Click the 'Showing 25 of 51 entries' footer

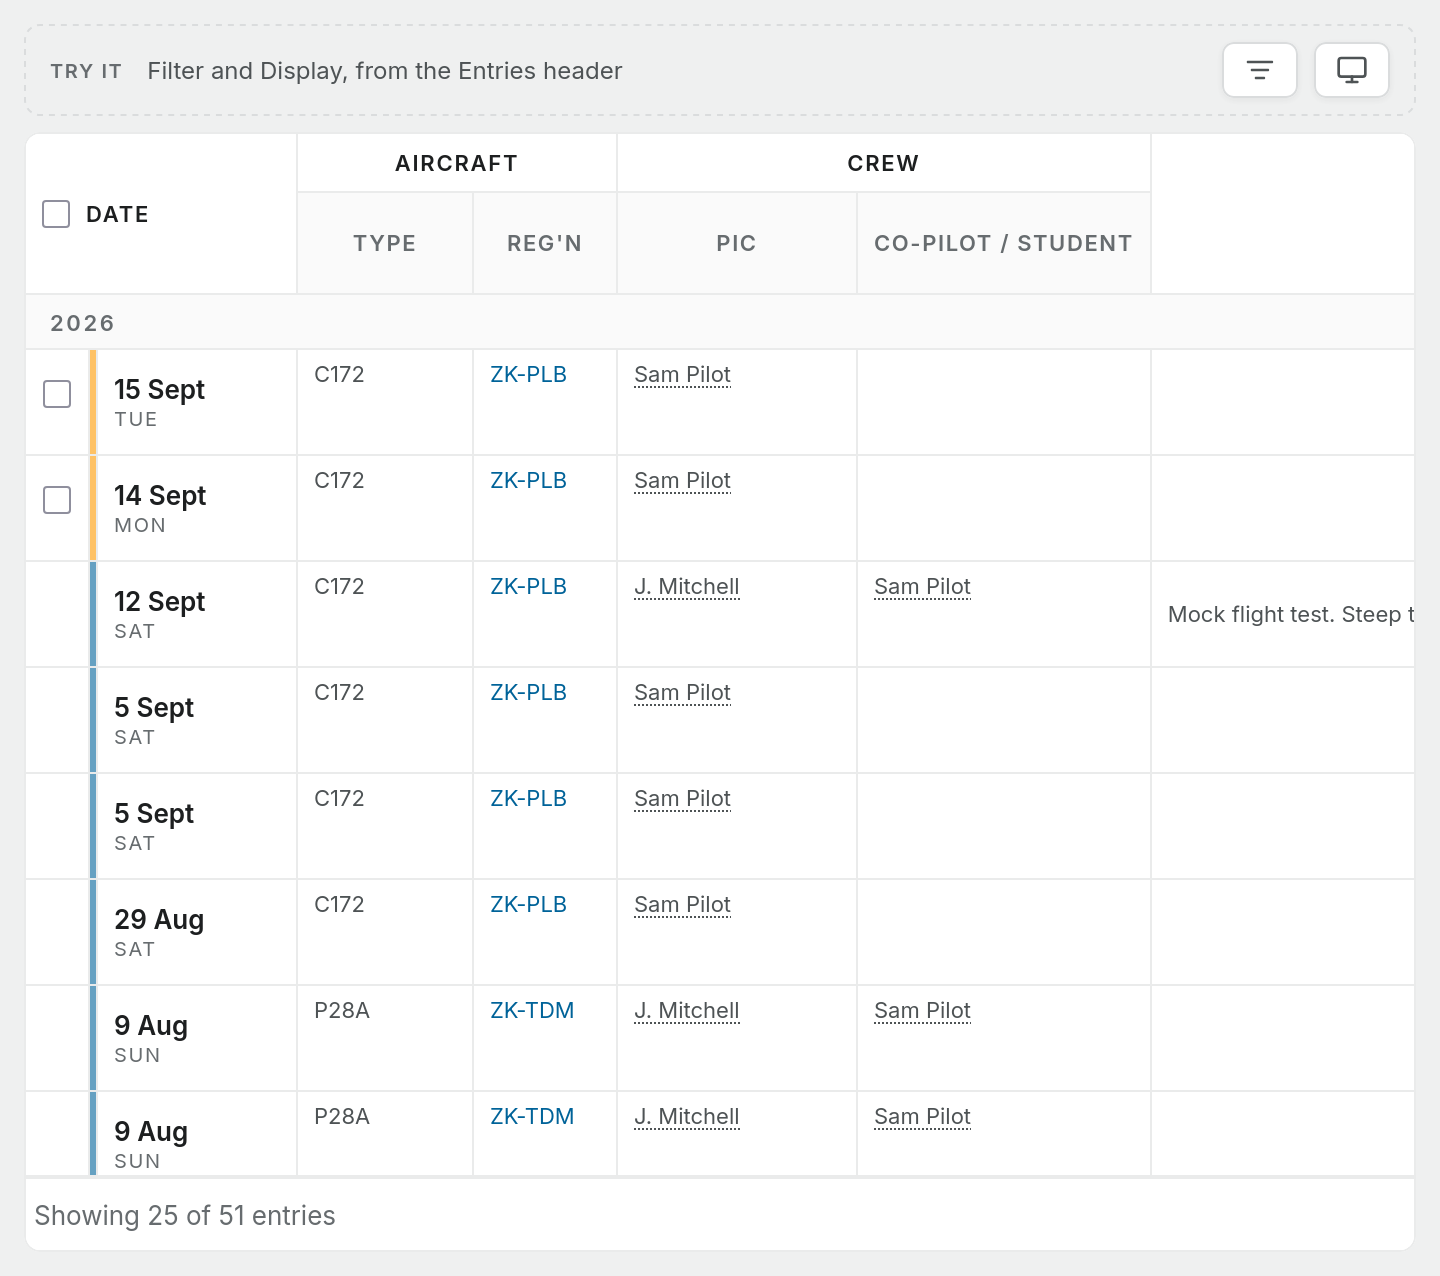click(x=185, y=1216)
